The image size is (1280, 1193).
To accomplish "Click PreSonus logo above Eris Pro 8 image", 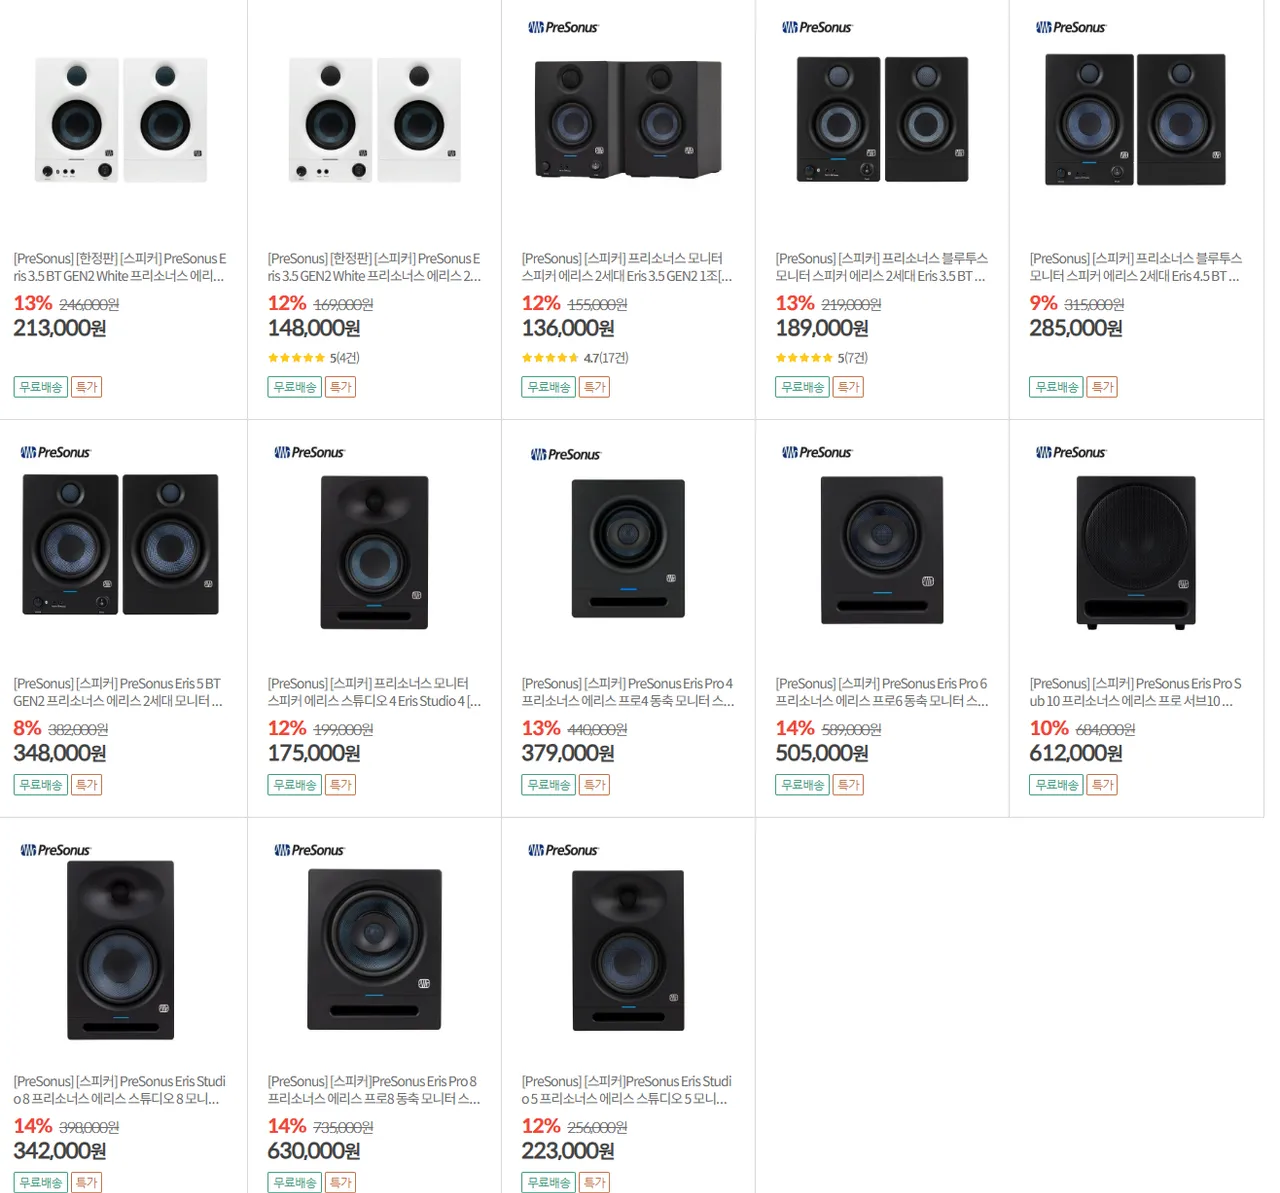I will 309,850.
